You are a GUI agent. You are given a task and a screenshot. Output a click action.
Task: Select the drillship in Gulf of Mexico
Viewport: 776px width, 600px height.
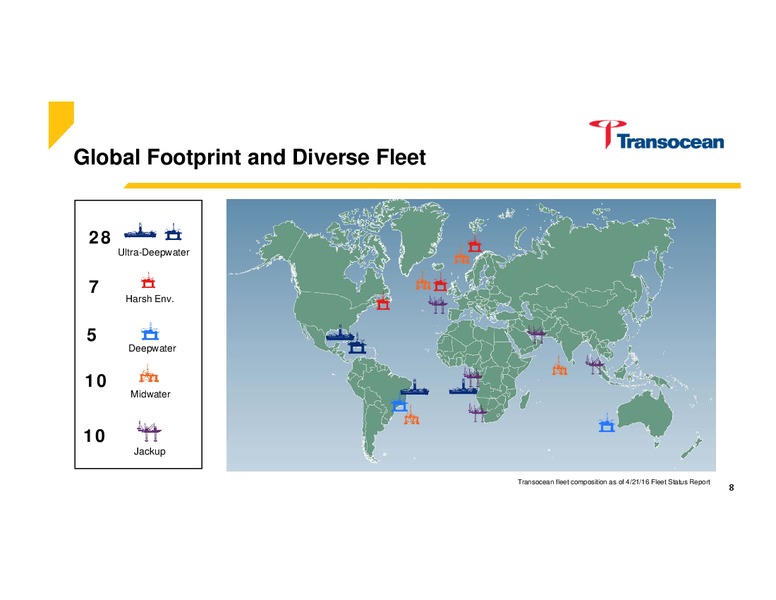pyautogui.click(x=340, y=334)
